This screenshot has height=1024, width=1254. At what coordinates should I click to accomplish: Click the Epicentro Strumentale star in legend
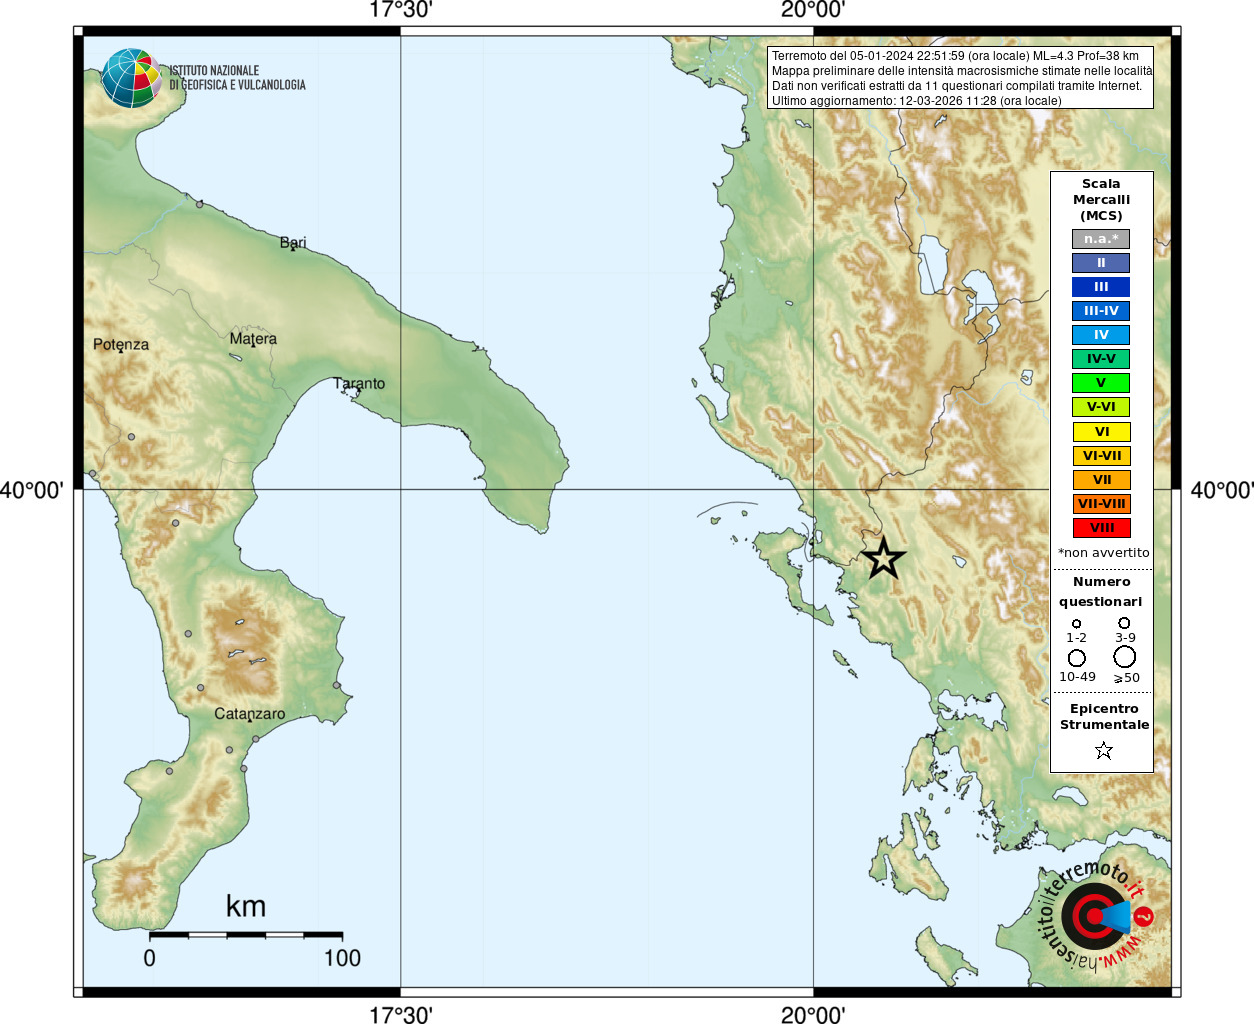(1104, 750)
